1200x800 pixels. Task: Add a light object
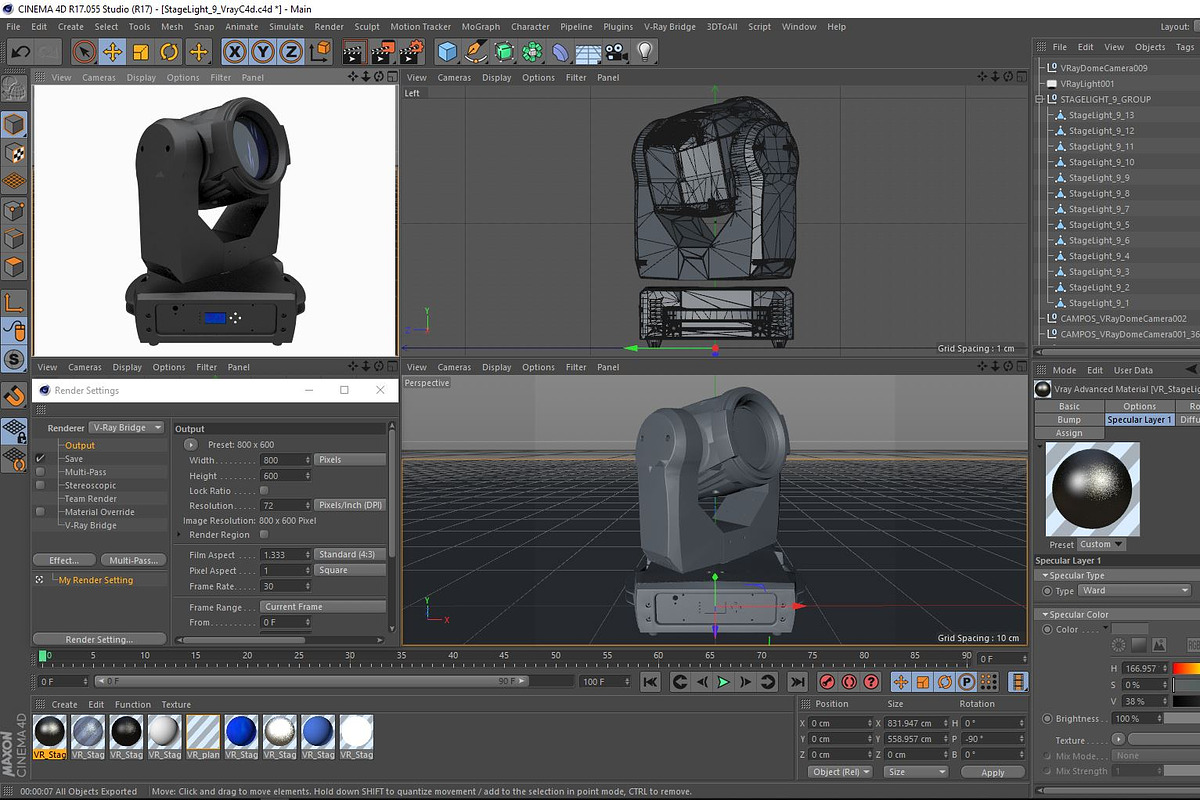pyautogui.click(x=645, y=52)
